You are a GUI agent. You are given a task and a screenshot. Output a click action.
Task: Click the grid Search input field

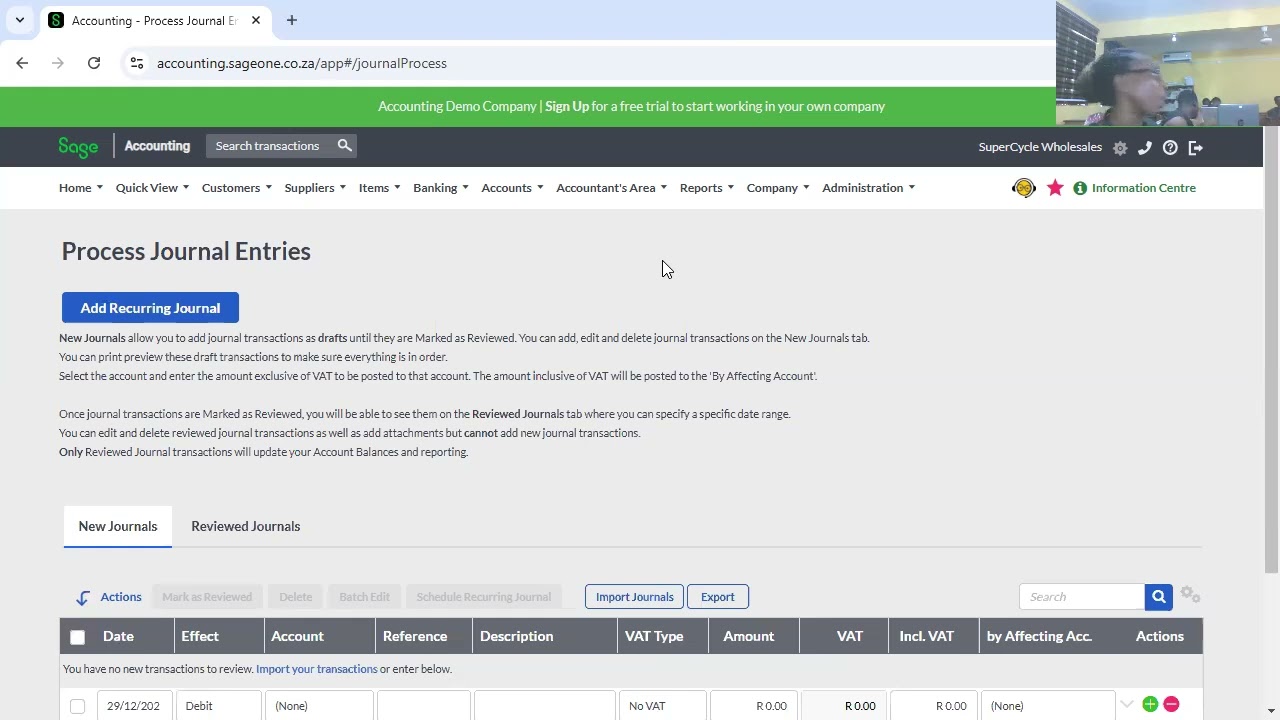click(x=1082, y=597)
